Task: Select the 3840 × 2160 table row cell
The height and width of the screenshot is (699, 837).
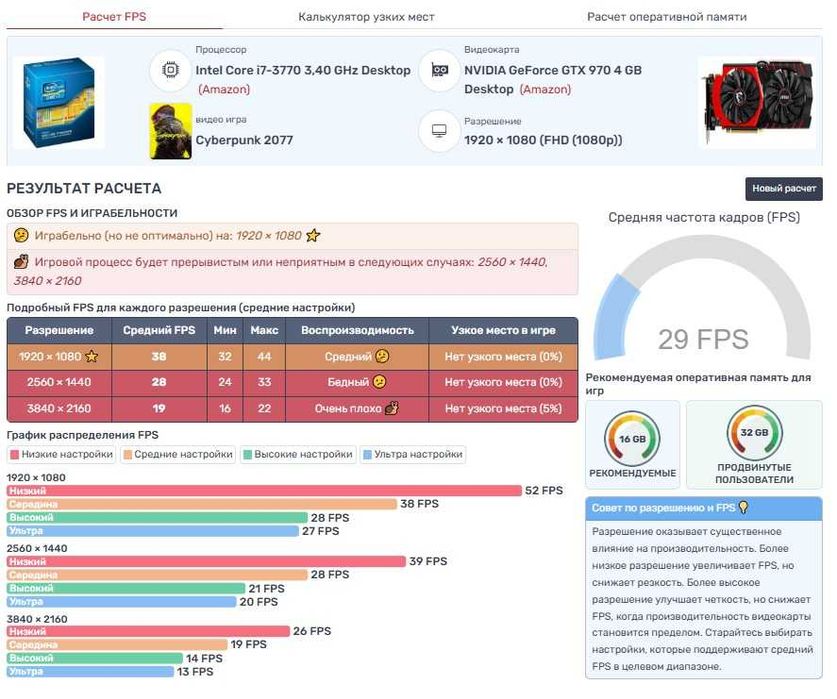Action: pos(59,409)
